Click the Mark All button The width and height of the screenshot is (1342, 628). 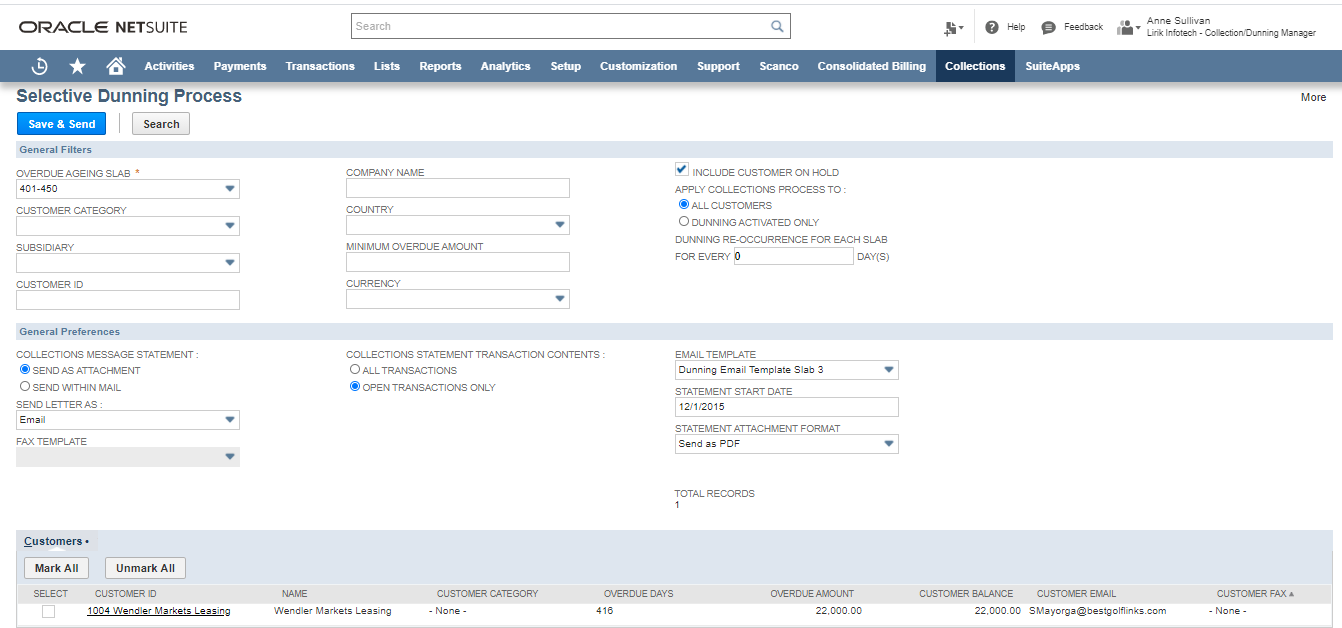57,568
